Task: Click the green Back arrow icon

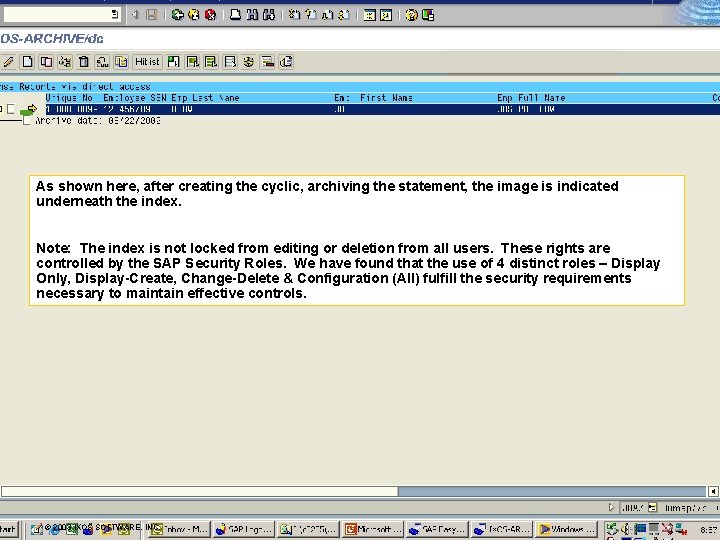Action: tap(178, 15)
